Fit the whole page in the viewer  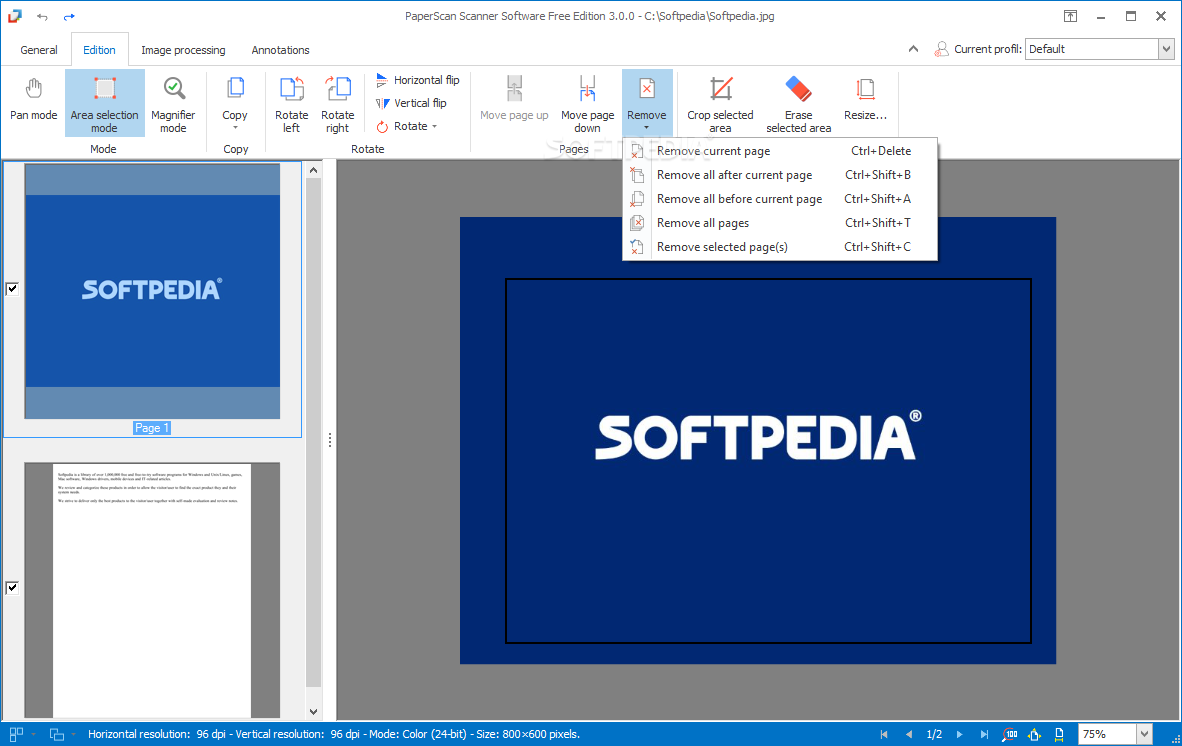(1034, 734)
